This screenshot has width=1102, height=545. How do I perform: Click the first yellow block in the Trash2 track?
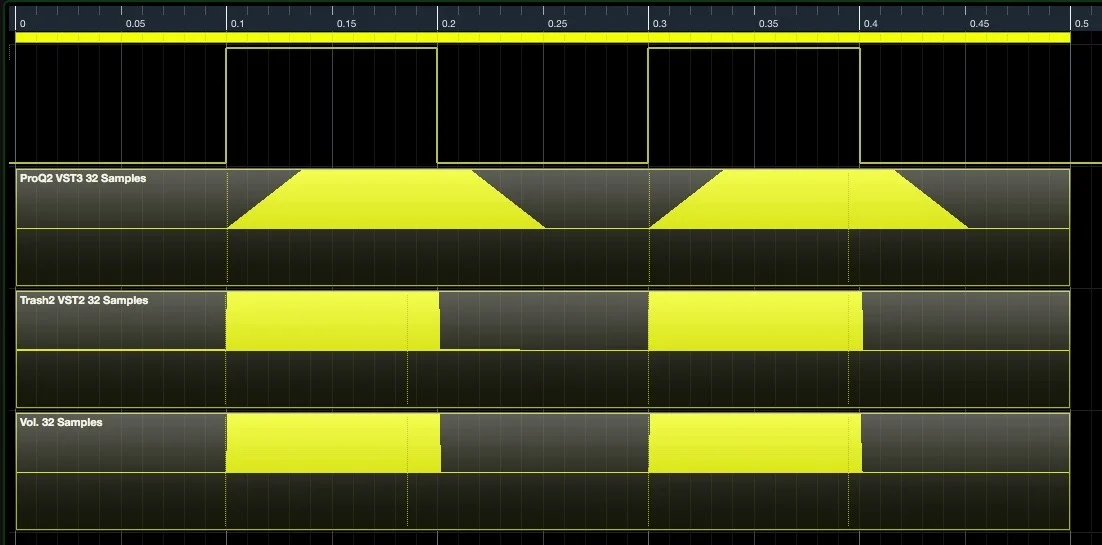tap(332, 322)
